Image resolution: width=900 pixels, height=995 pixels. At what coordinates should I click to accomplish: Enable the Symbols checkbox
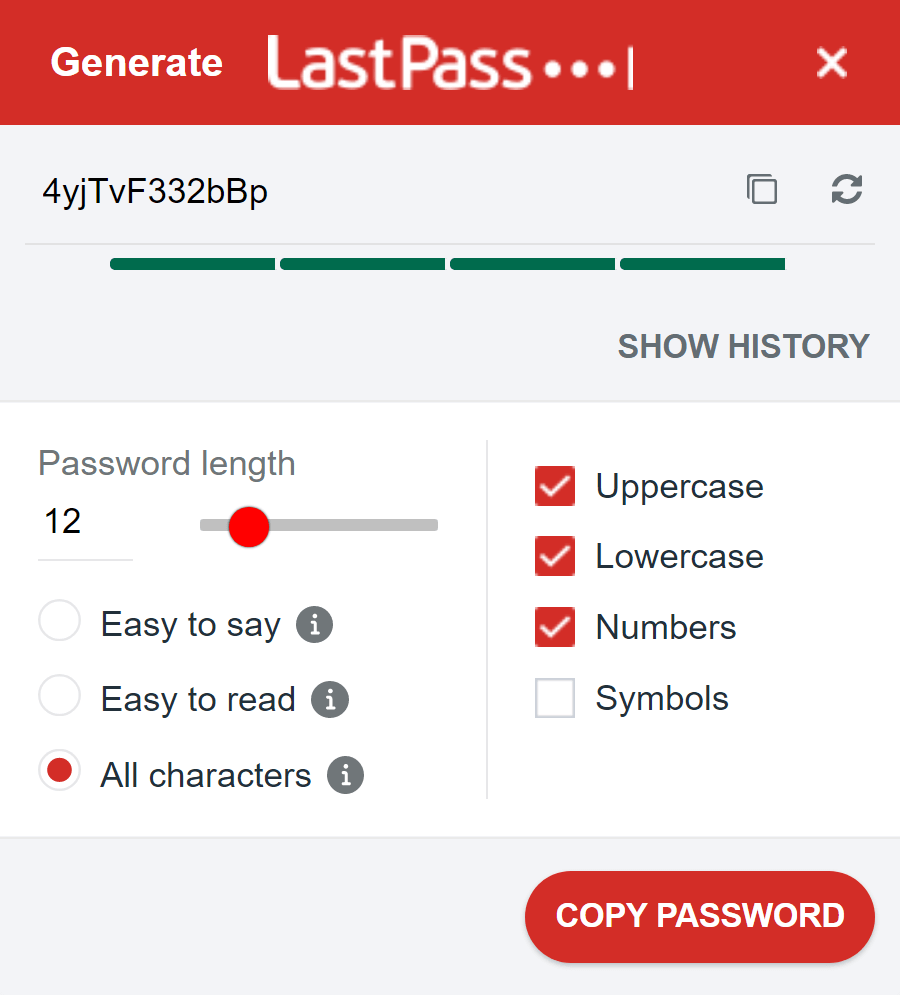coord(554,698)
